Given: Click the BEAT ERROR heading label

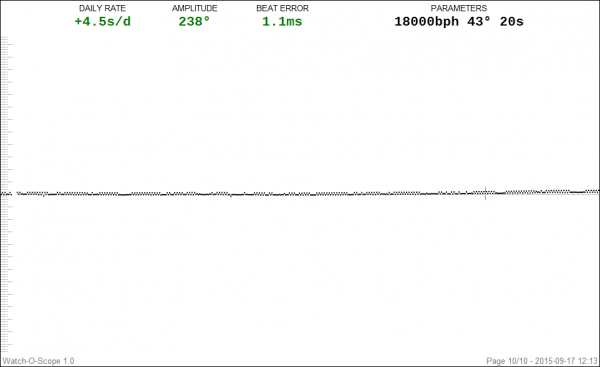Looking at the screenshot, I should 282,8.
